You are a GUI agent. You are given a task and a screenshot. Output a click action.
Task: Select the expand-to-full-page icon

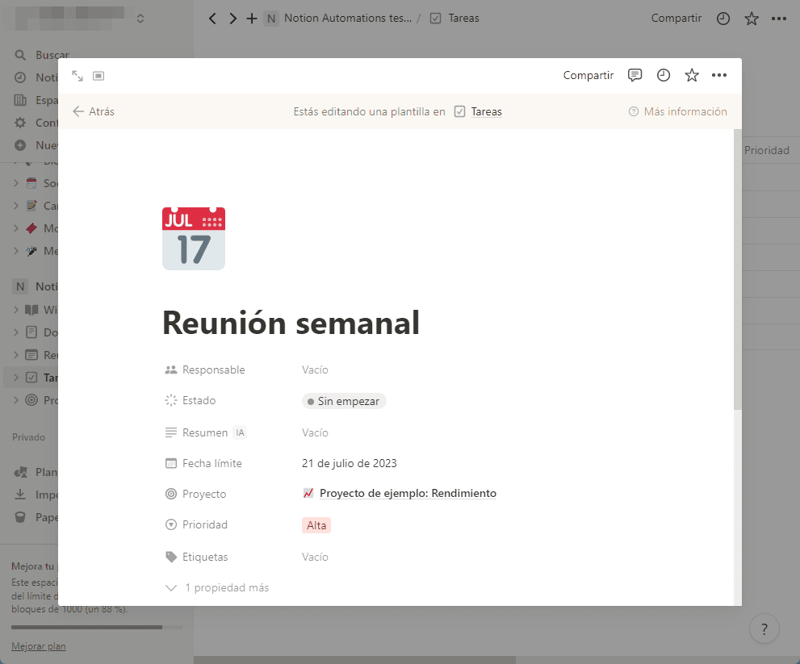[80, 75]
